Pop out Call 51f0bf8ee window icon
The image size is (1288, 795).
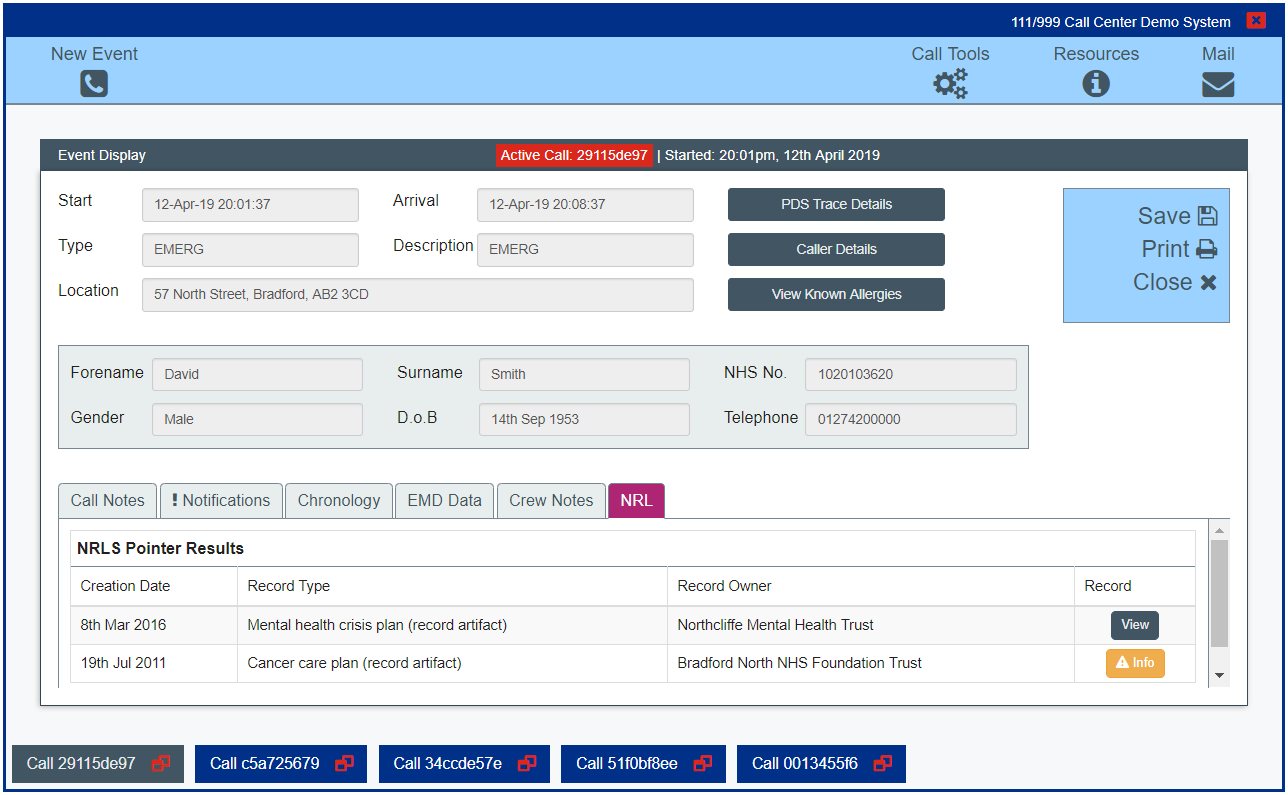(x=703, y=764)
